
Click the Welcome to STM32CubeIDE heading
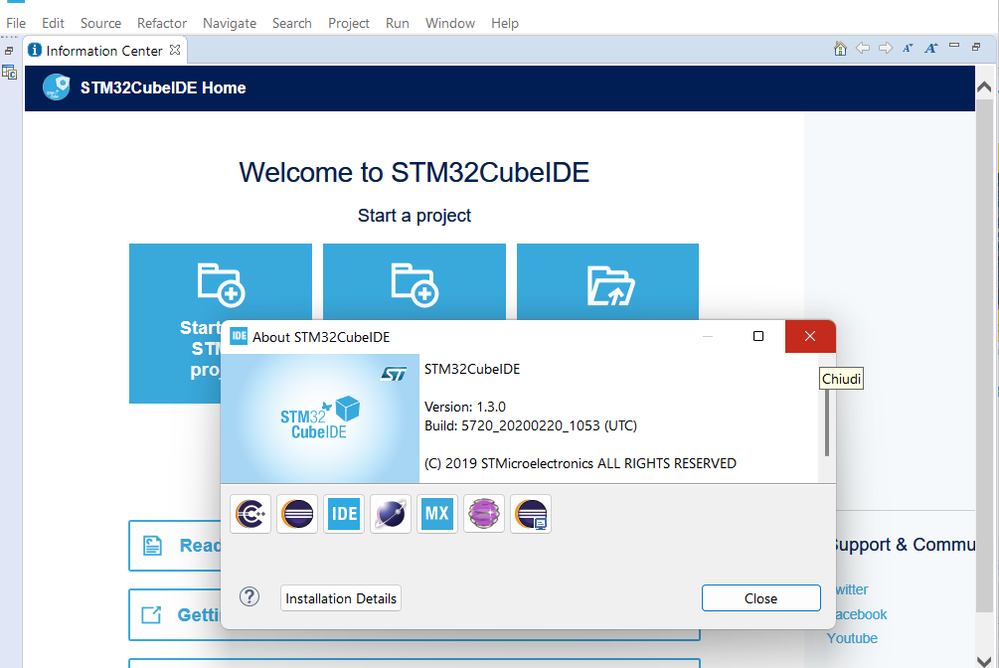pos(414,173)
